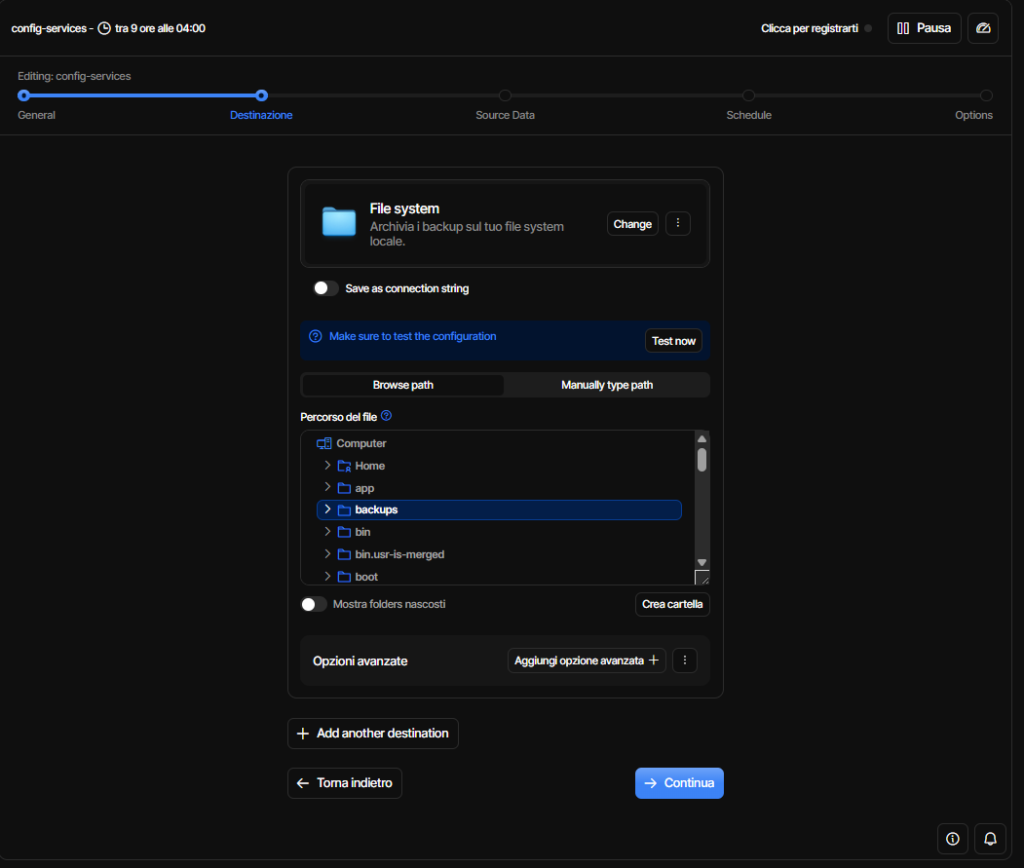Image resolution: width=1024 pixels, height=868 pixels.
Task: Expand the Home folder
Action: point(327,465)
